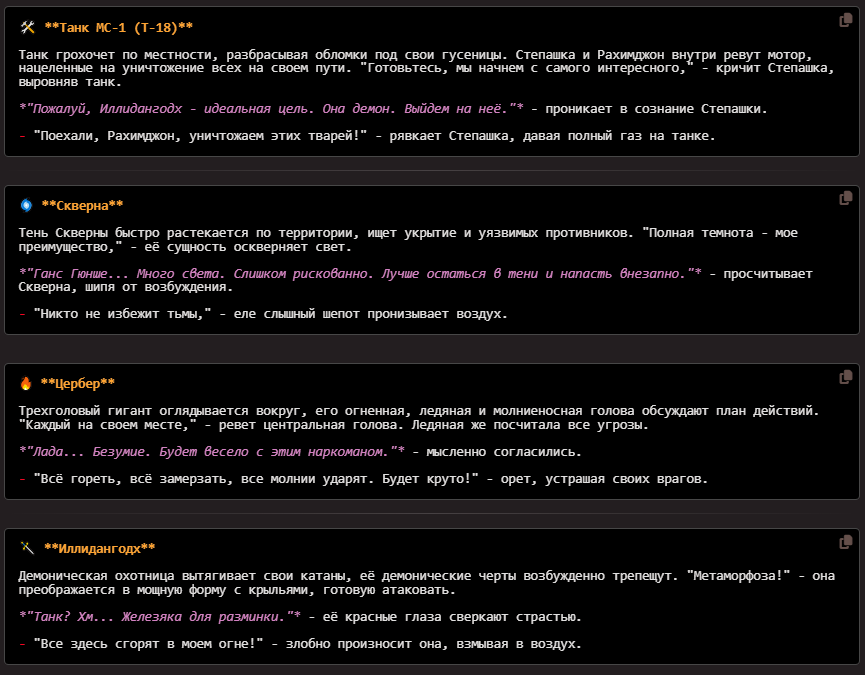
Task: Click the orange Иллидангодх heading
Action: point(98,548)
